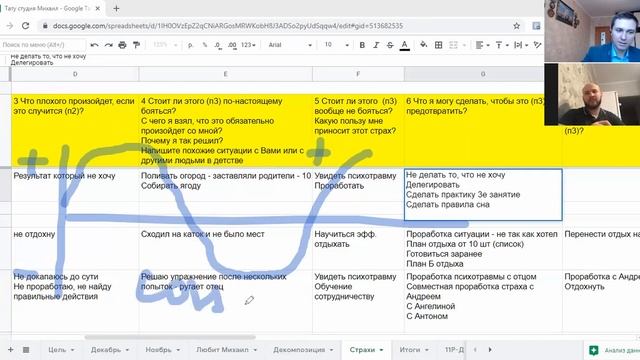Focus the menu search field

42,45
